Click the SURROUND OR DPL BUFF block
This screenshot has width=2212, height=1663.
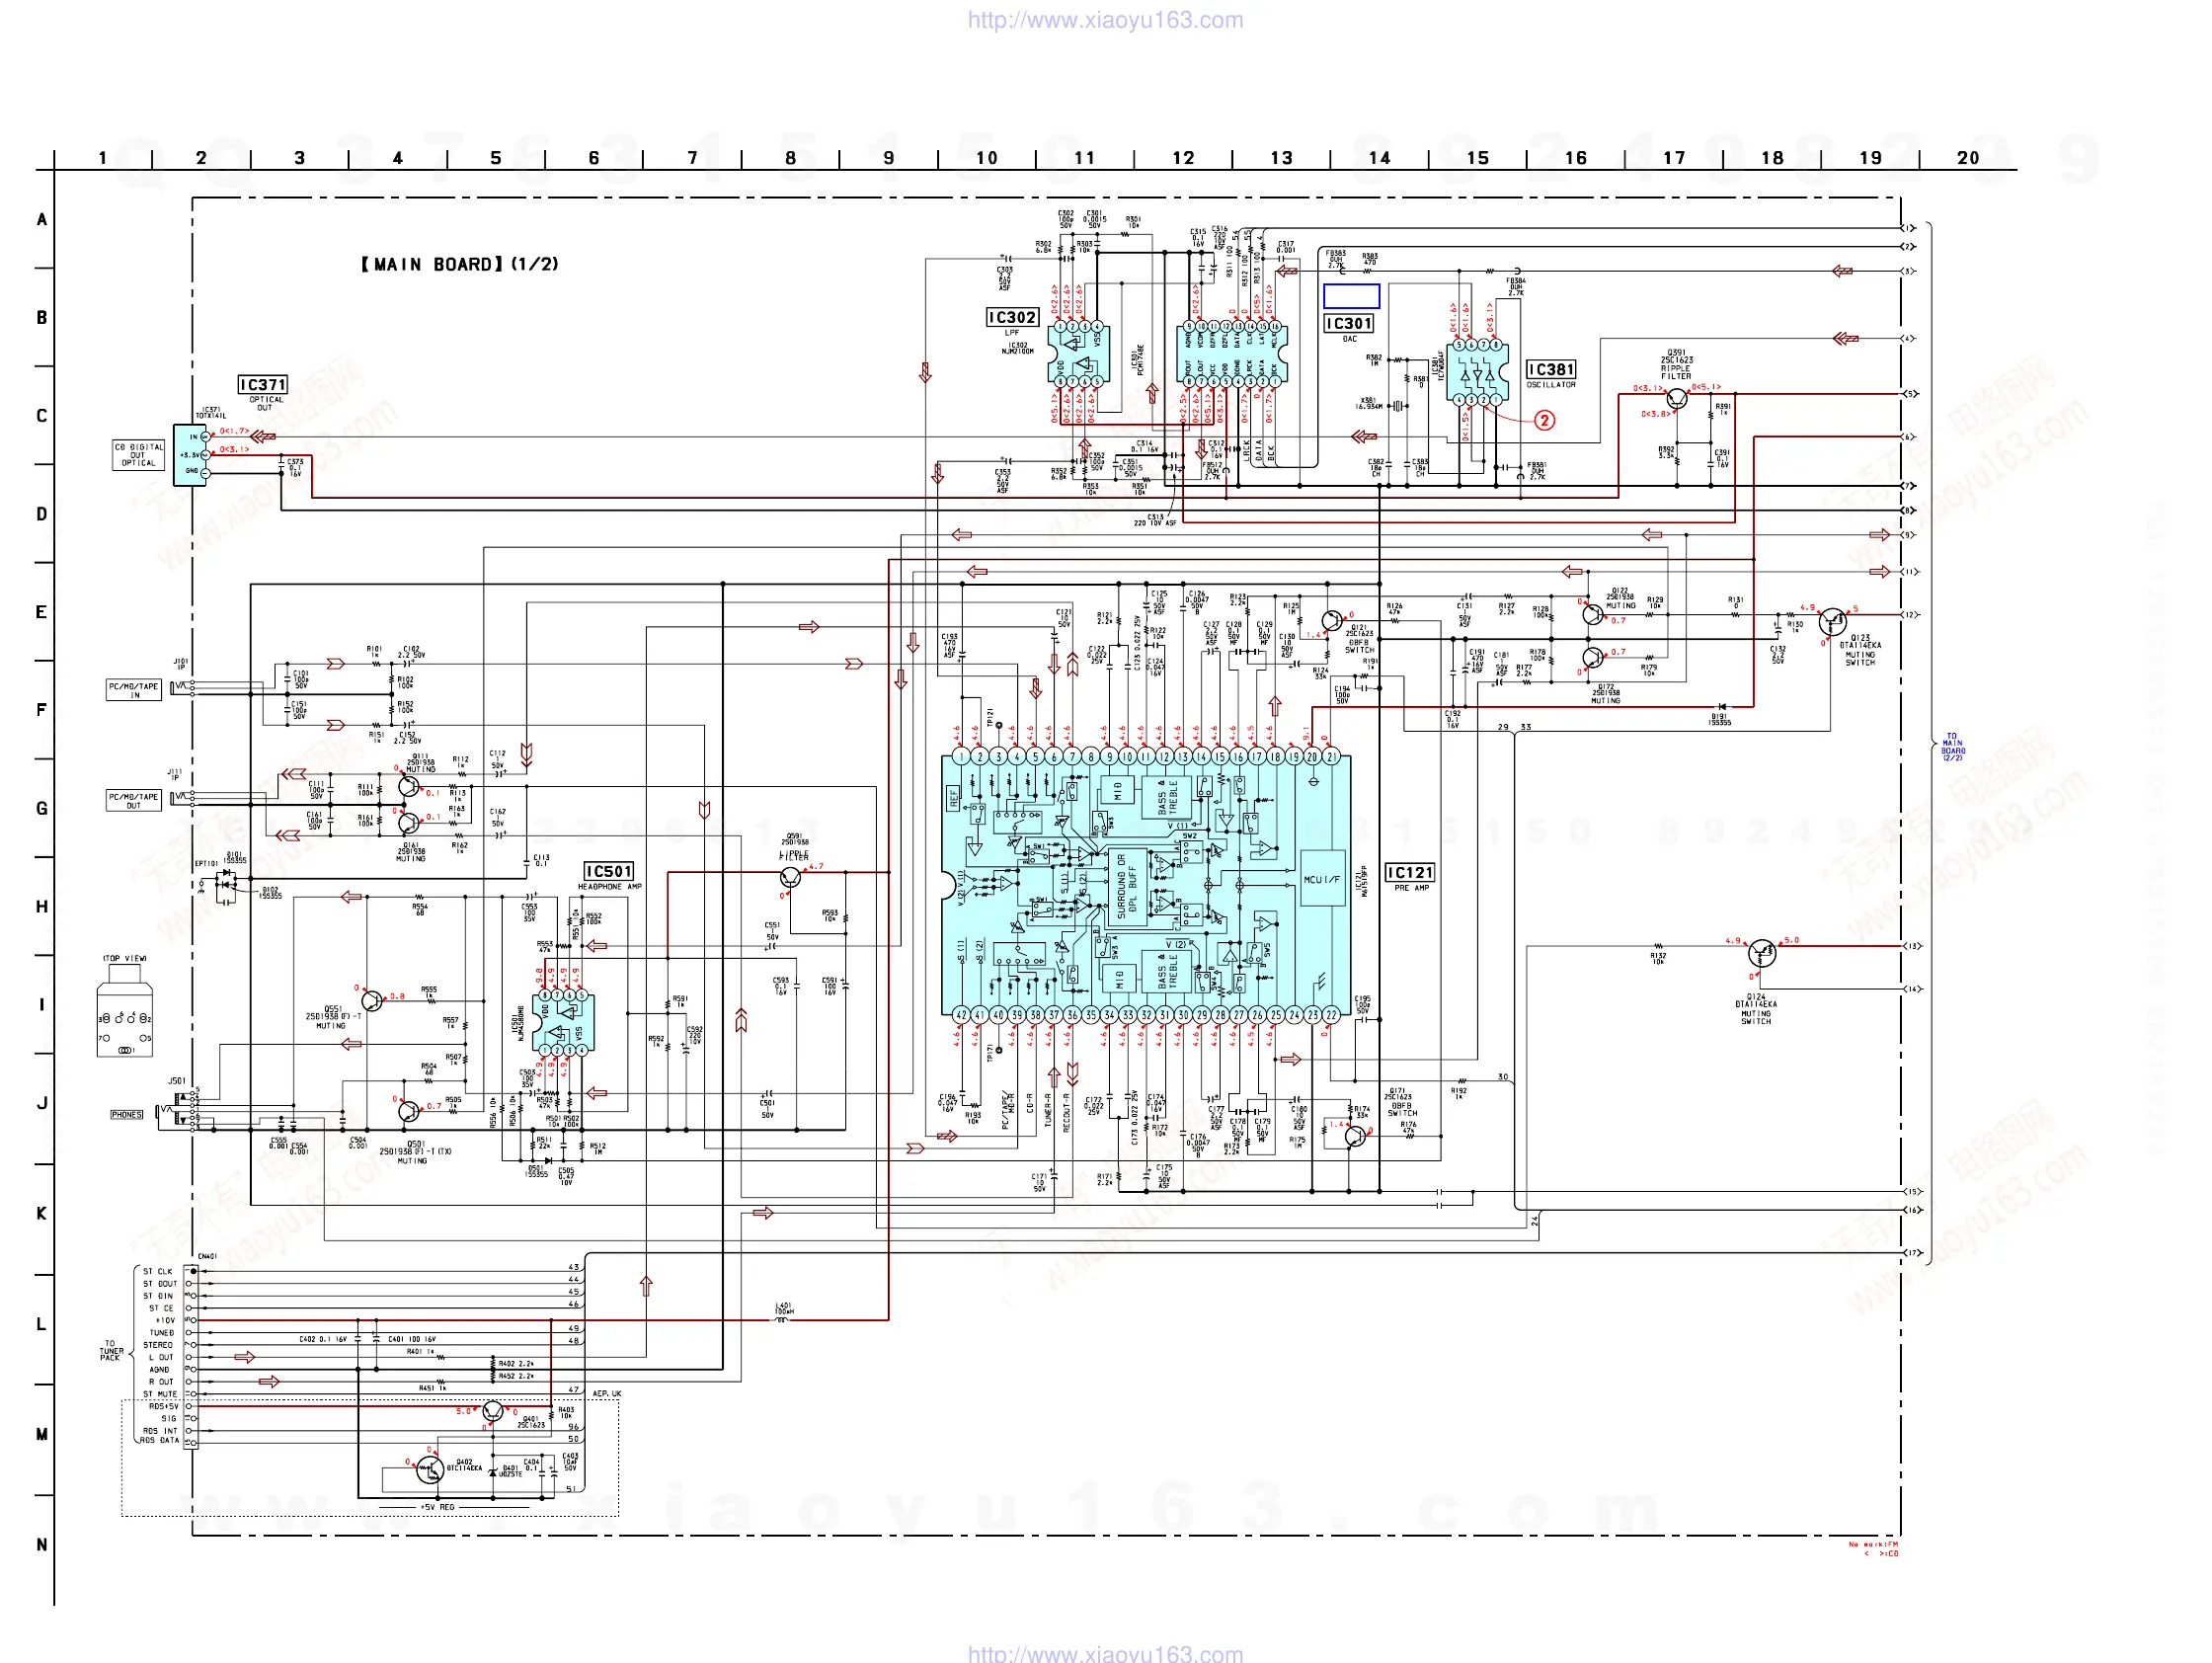tap(1127, 886)
